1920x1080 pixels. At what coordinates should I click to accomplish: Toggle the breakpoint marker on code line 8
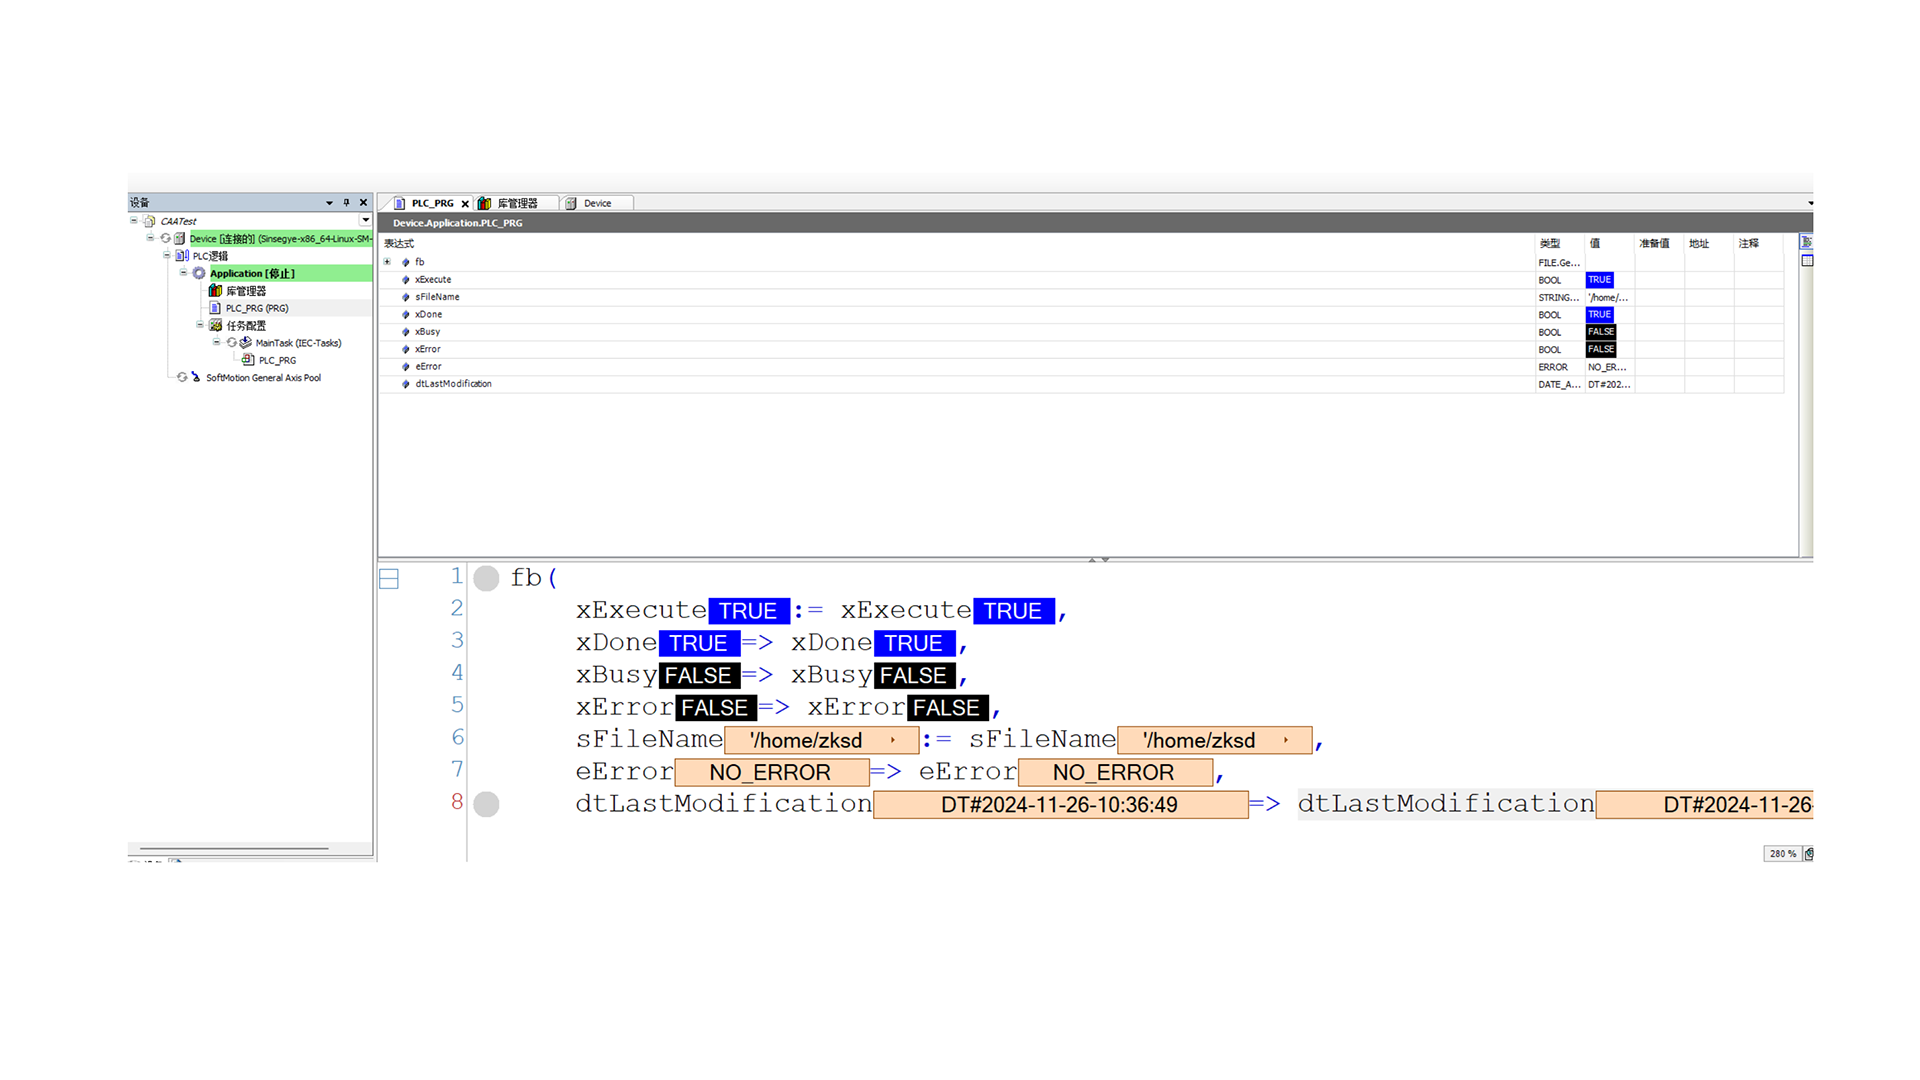click(486, 804)
